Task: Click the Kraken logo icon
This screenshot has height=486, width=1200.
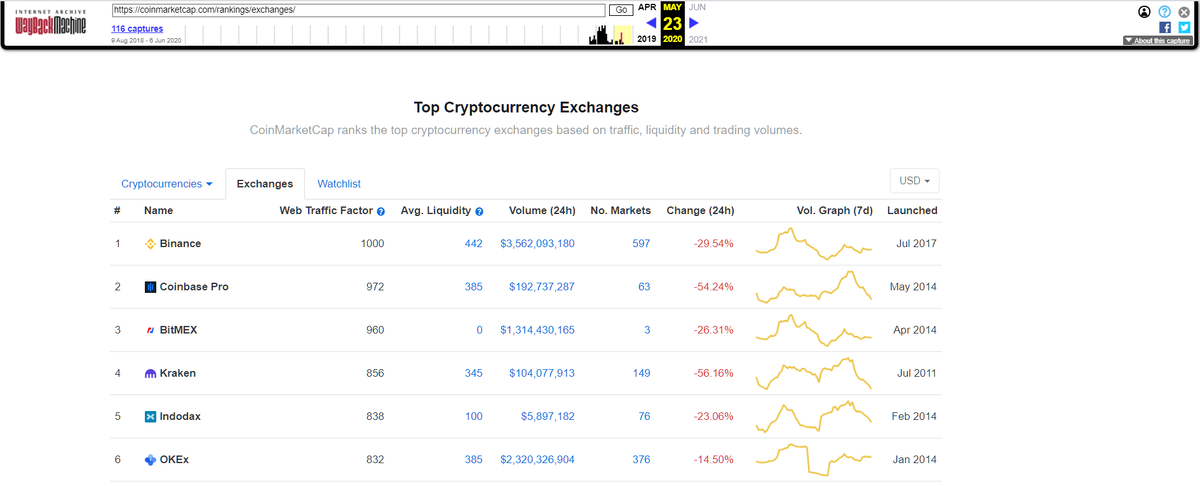Action: pos(150,373)
